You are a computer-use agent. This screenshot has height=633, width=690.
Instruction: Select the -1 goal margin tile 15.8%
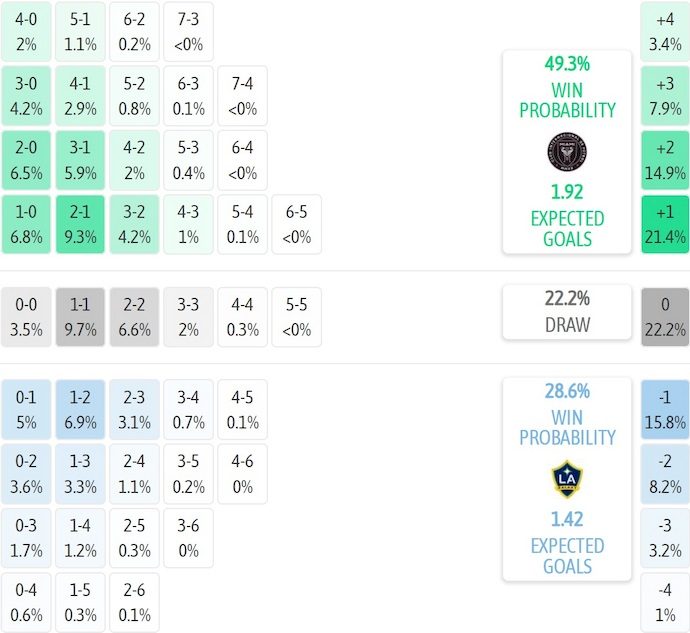click(665, 409)
